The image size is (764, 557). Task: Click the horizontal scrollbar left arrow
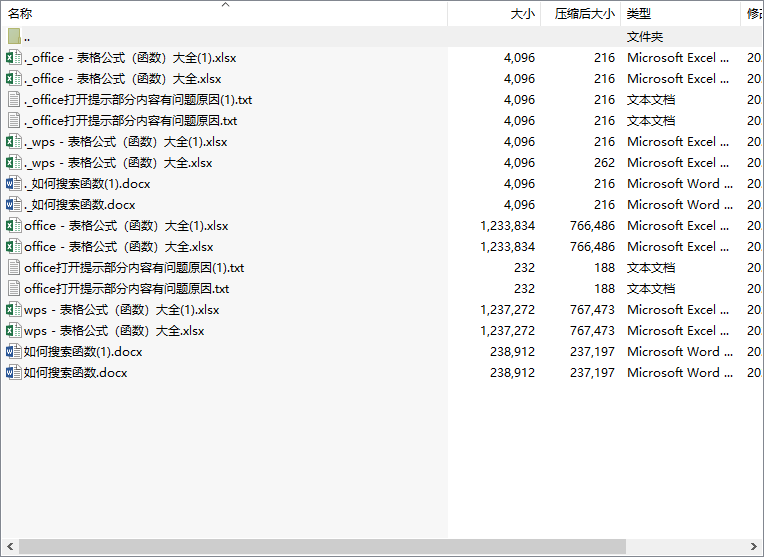(10, 546)
